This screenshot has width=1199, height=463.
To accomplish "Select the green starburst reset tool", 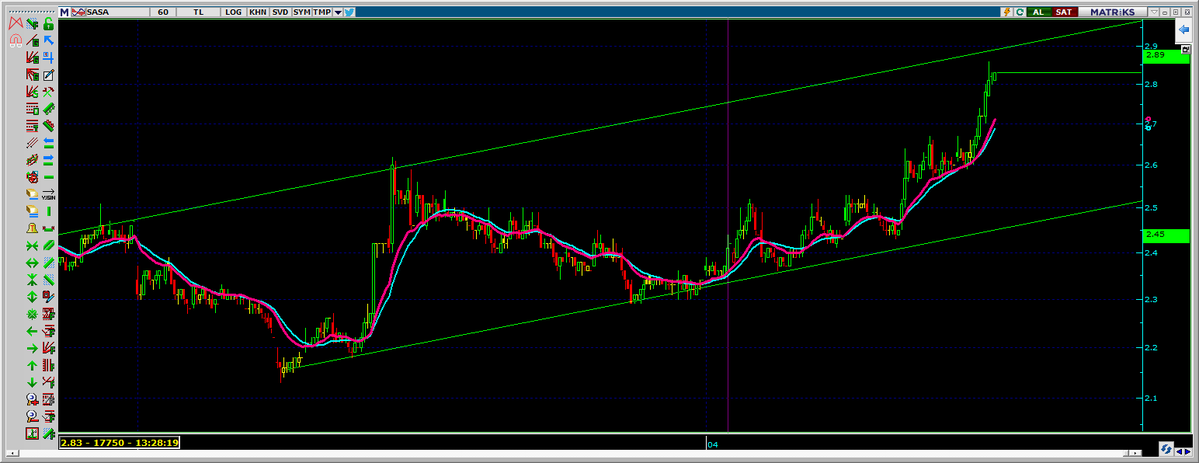I will 32,314.
